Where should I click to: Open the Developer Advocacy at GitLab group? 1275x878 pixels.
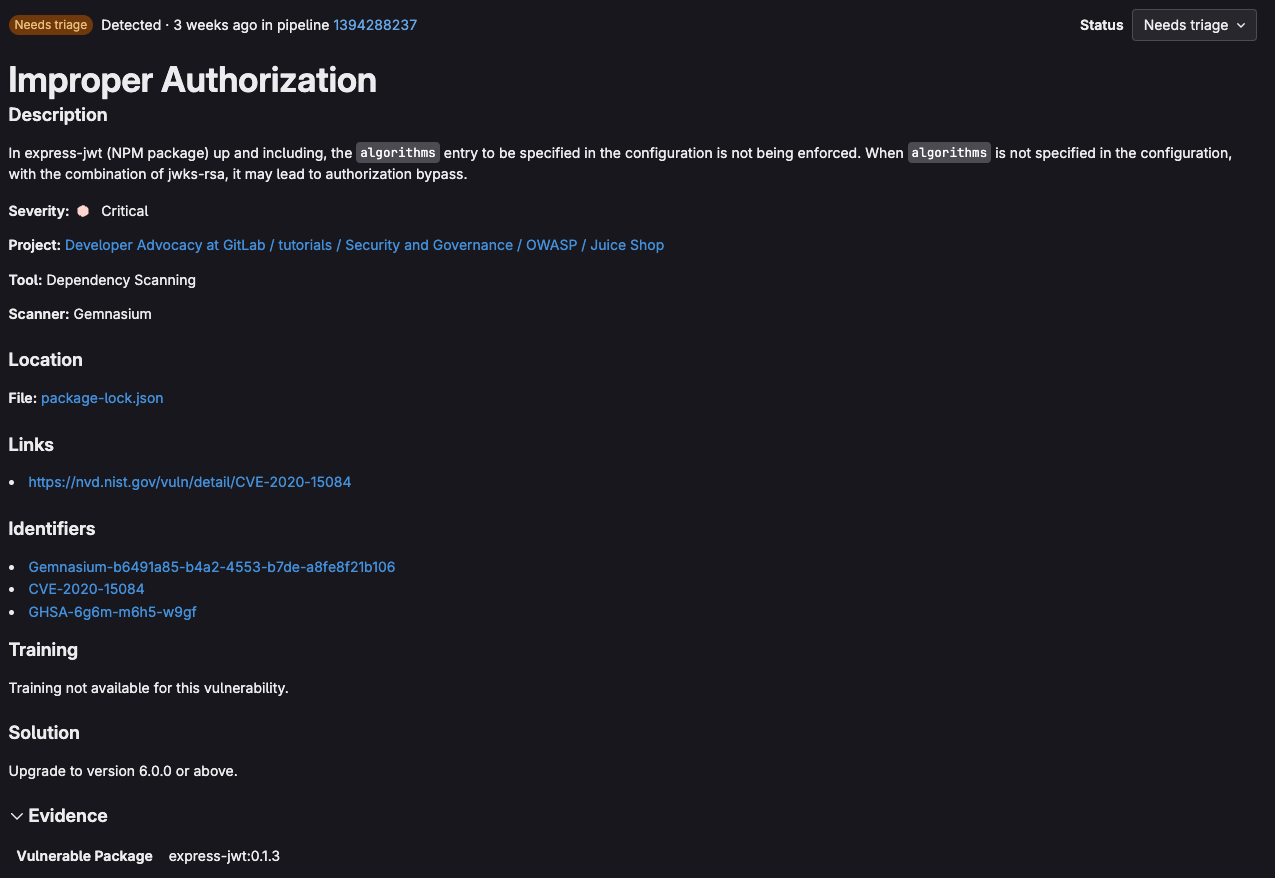tap(164, 245)
